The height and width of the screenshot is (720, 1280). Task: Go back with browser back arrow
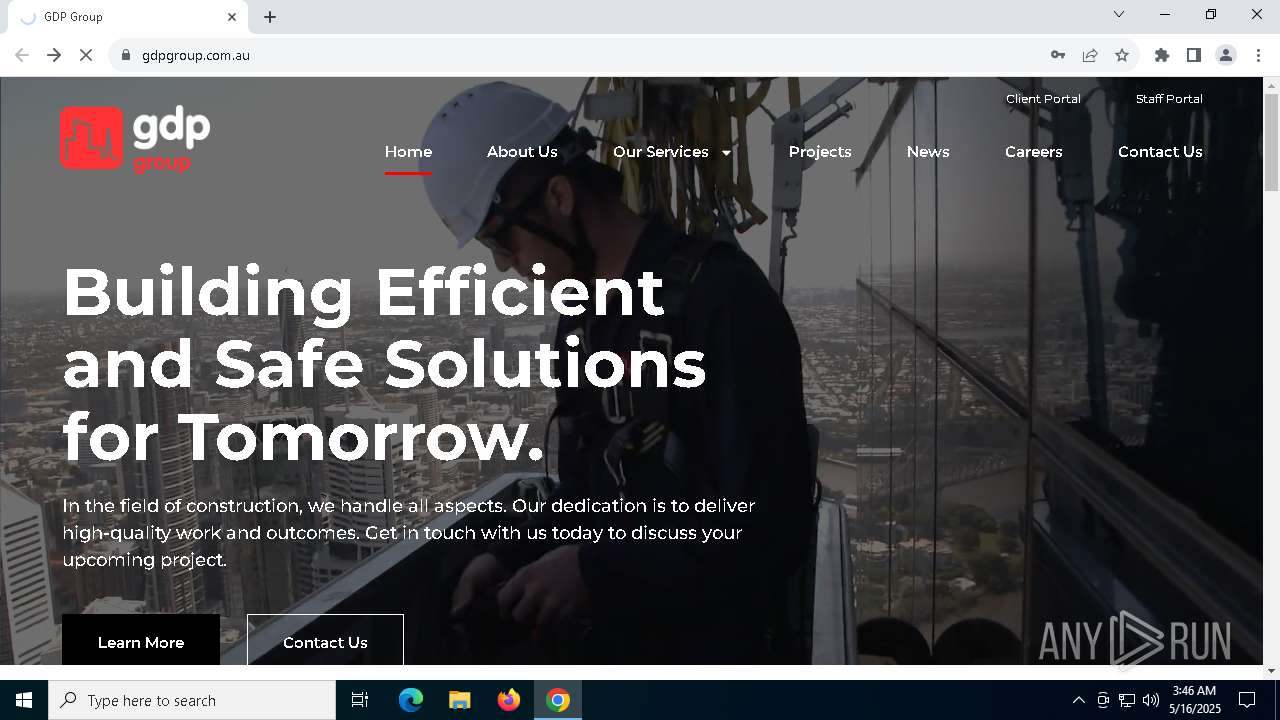pyautogui.click(x=22, y=55)
